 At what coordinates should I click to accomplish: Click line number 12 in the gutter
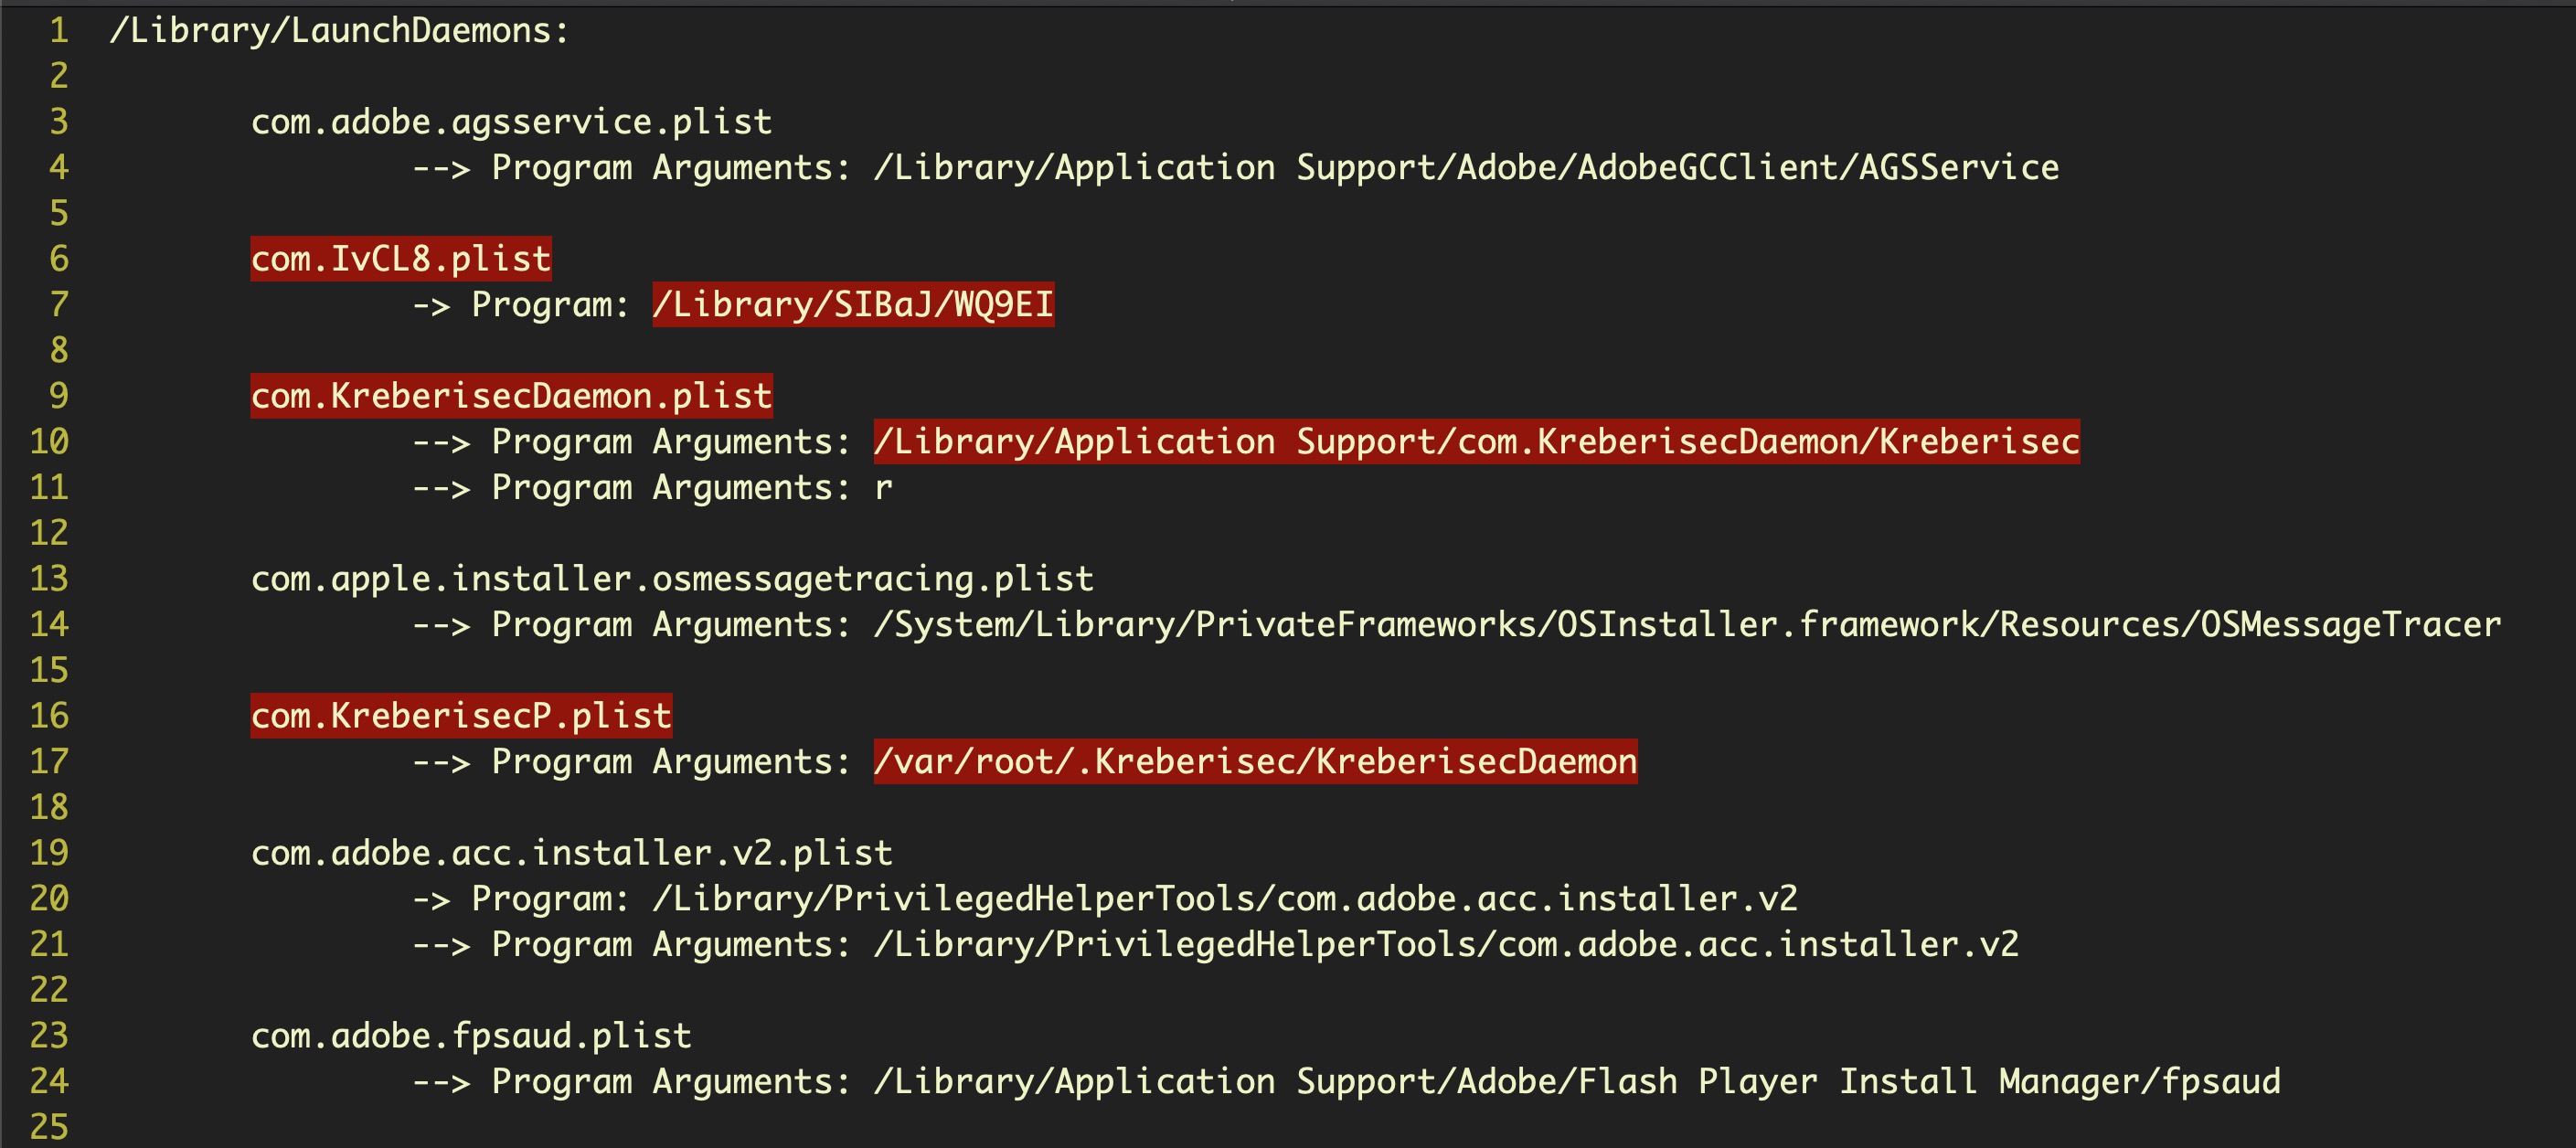[x=49, y=533]
